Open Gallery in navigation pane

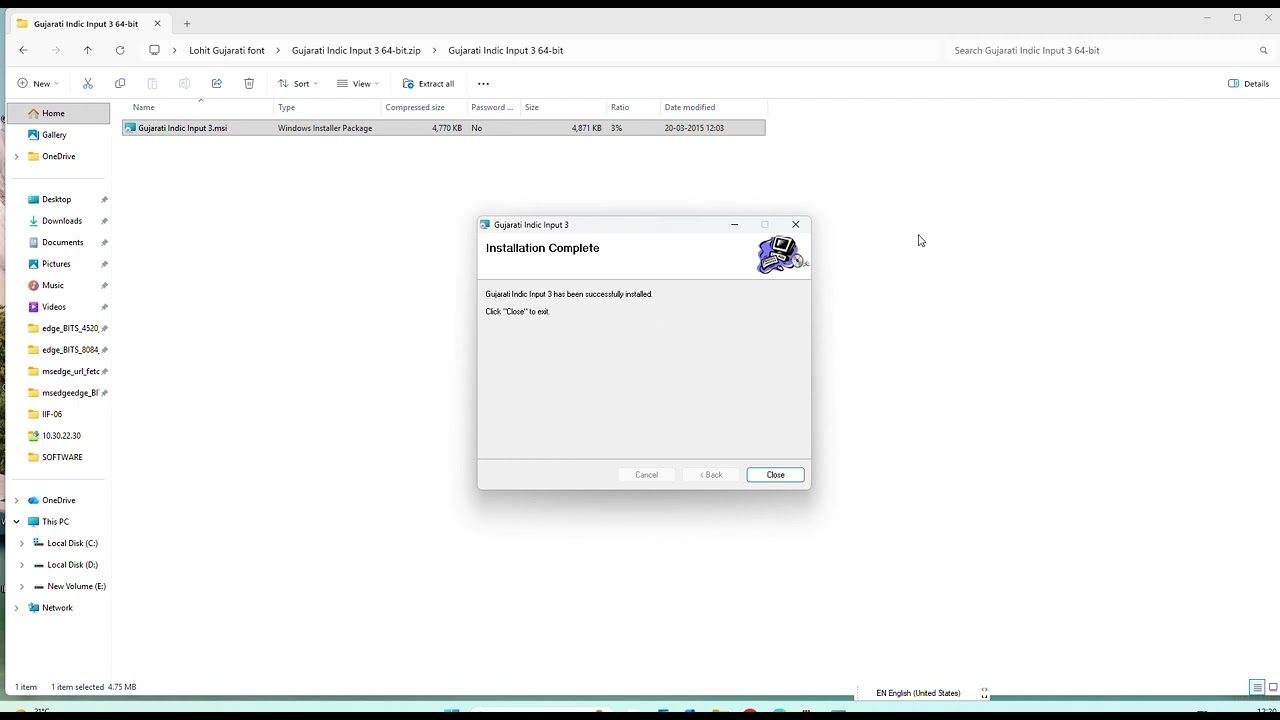tap(54, 135)
